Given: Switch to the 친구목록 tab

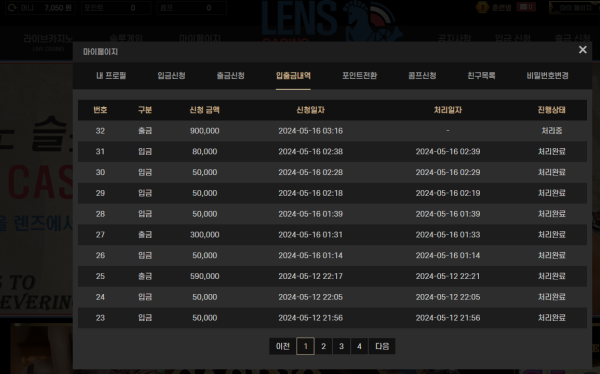Looking at the screenshot, I should coord(481,75).
